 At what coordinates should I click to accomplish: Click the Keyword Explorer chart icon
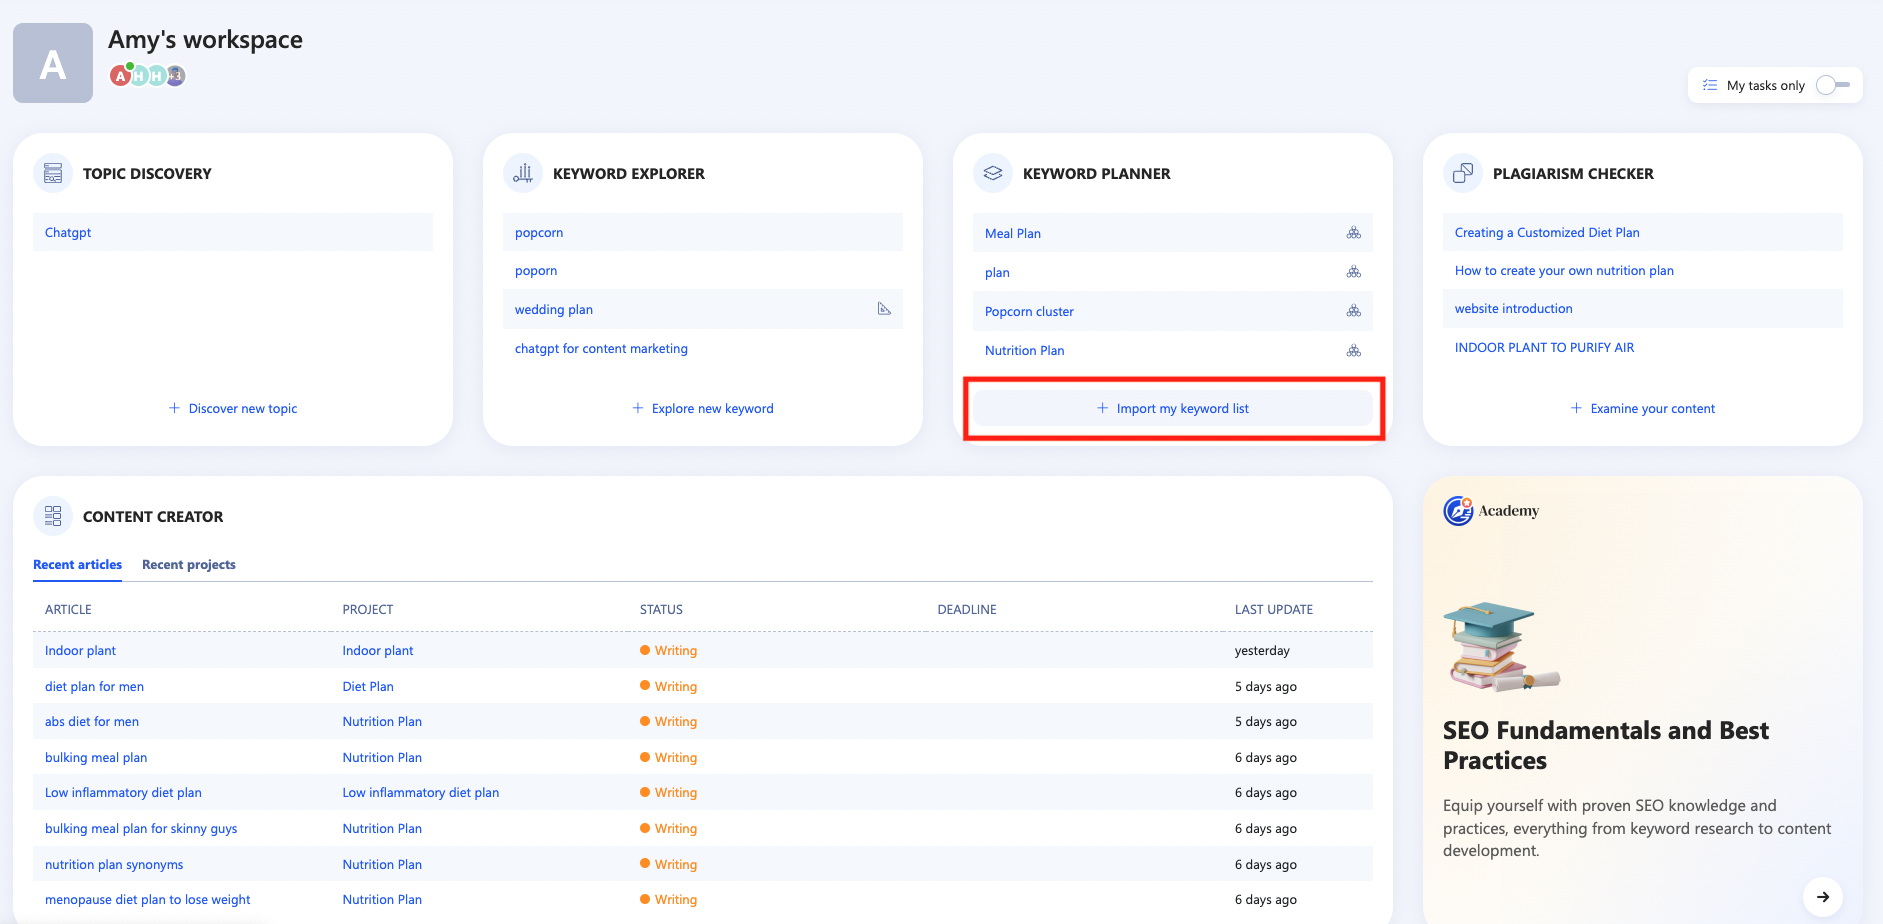[x=523, y=173]
